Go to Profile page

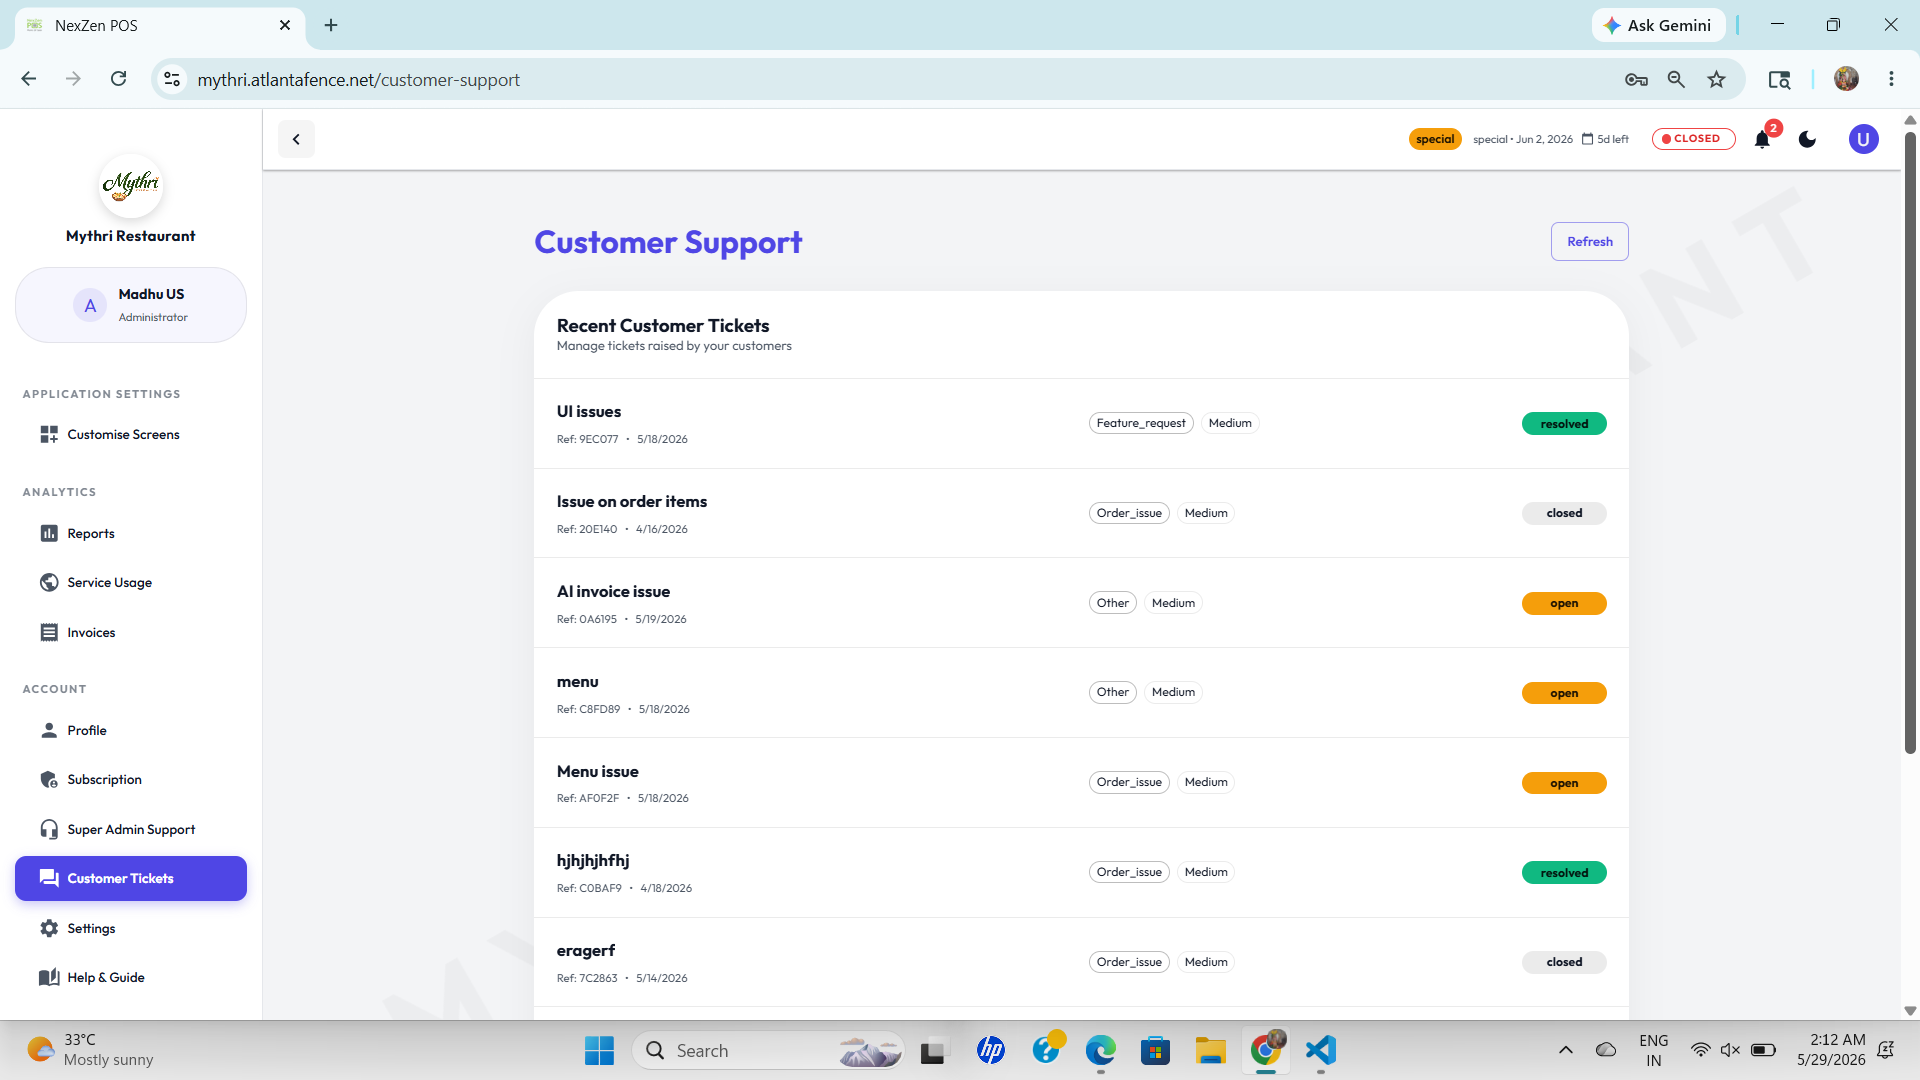pyautogui.click(x=131, y=731)
